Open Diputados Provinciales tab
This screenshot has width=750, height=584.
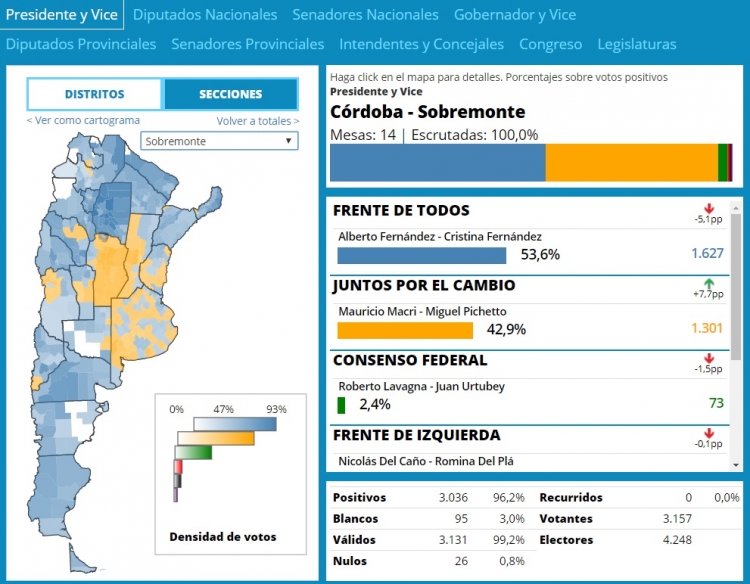click(81, 44)
